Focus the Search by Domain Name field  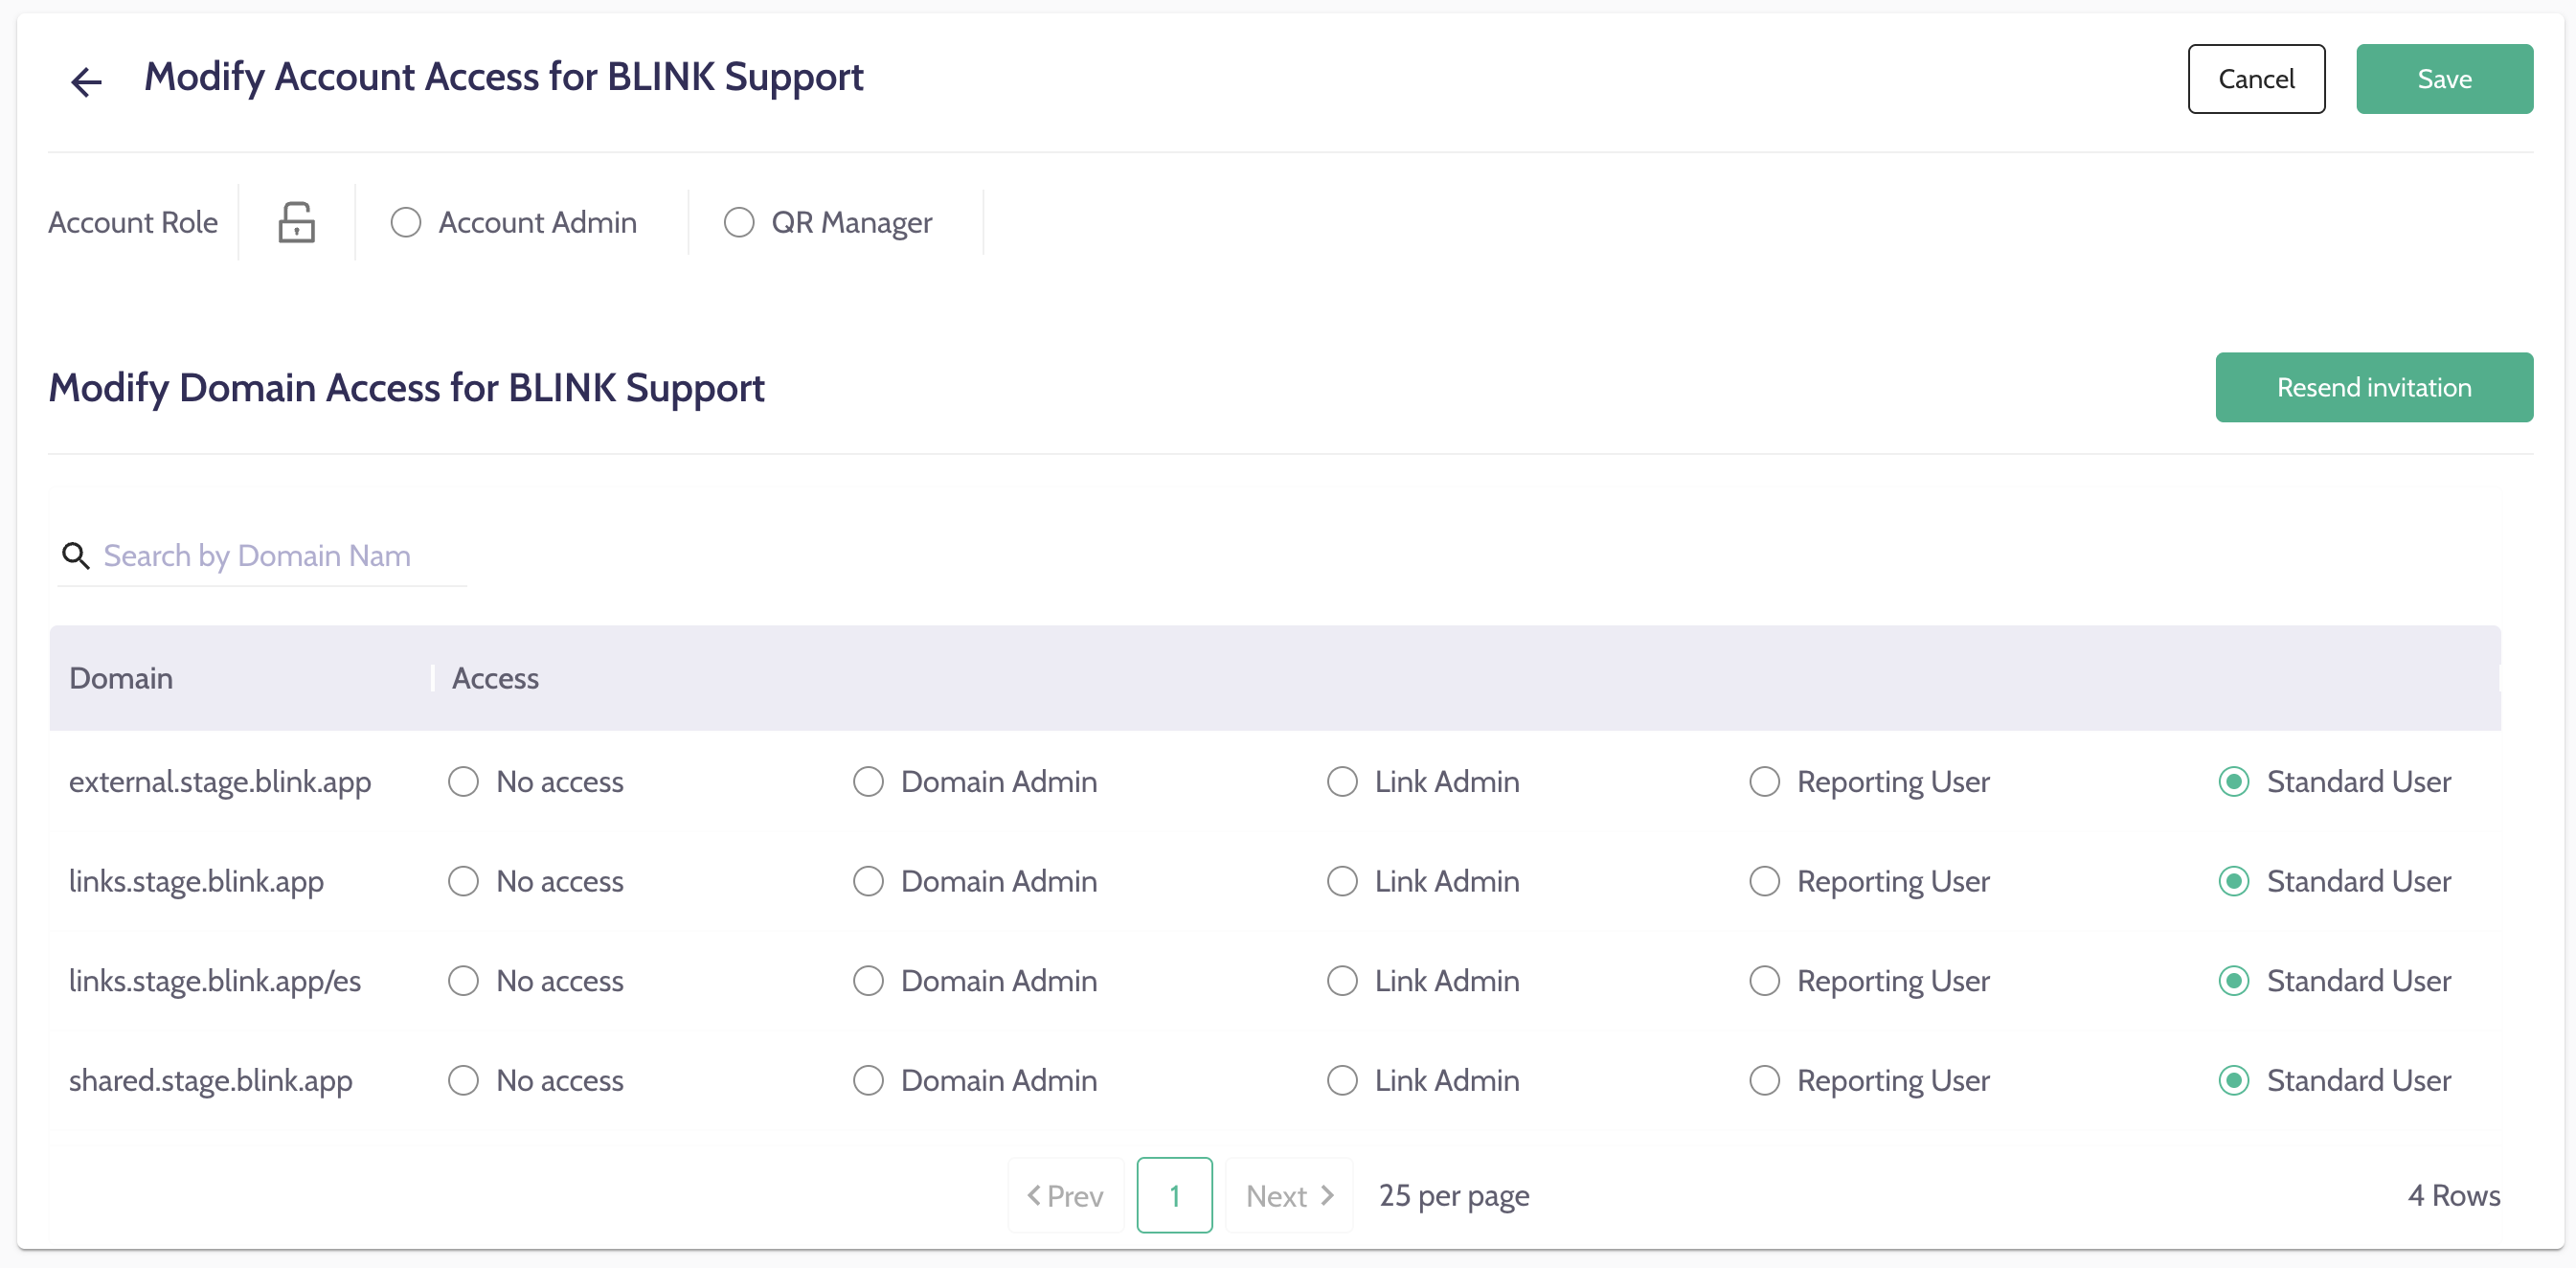(x=280, y=555)
